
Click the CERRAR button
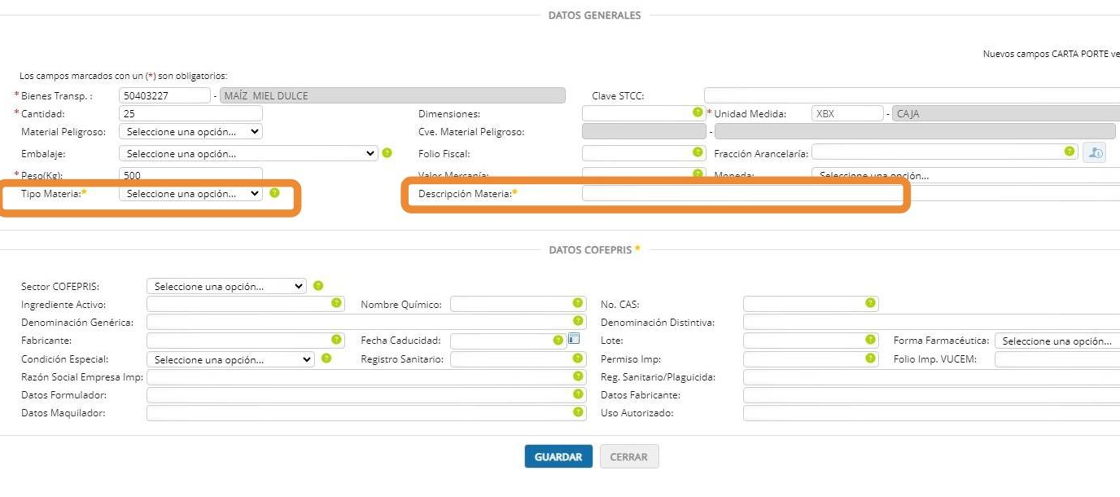click(629, 457)
